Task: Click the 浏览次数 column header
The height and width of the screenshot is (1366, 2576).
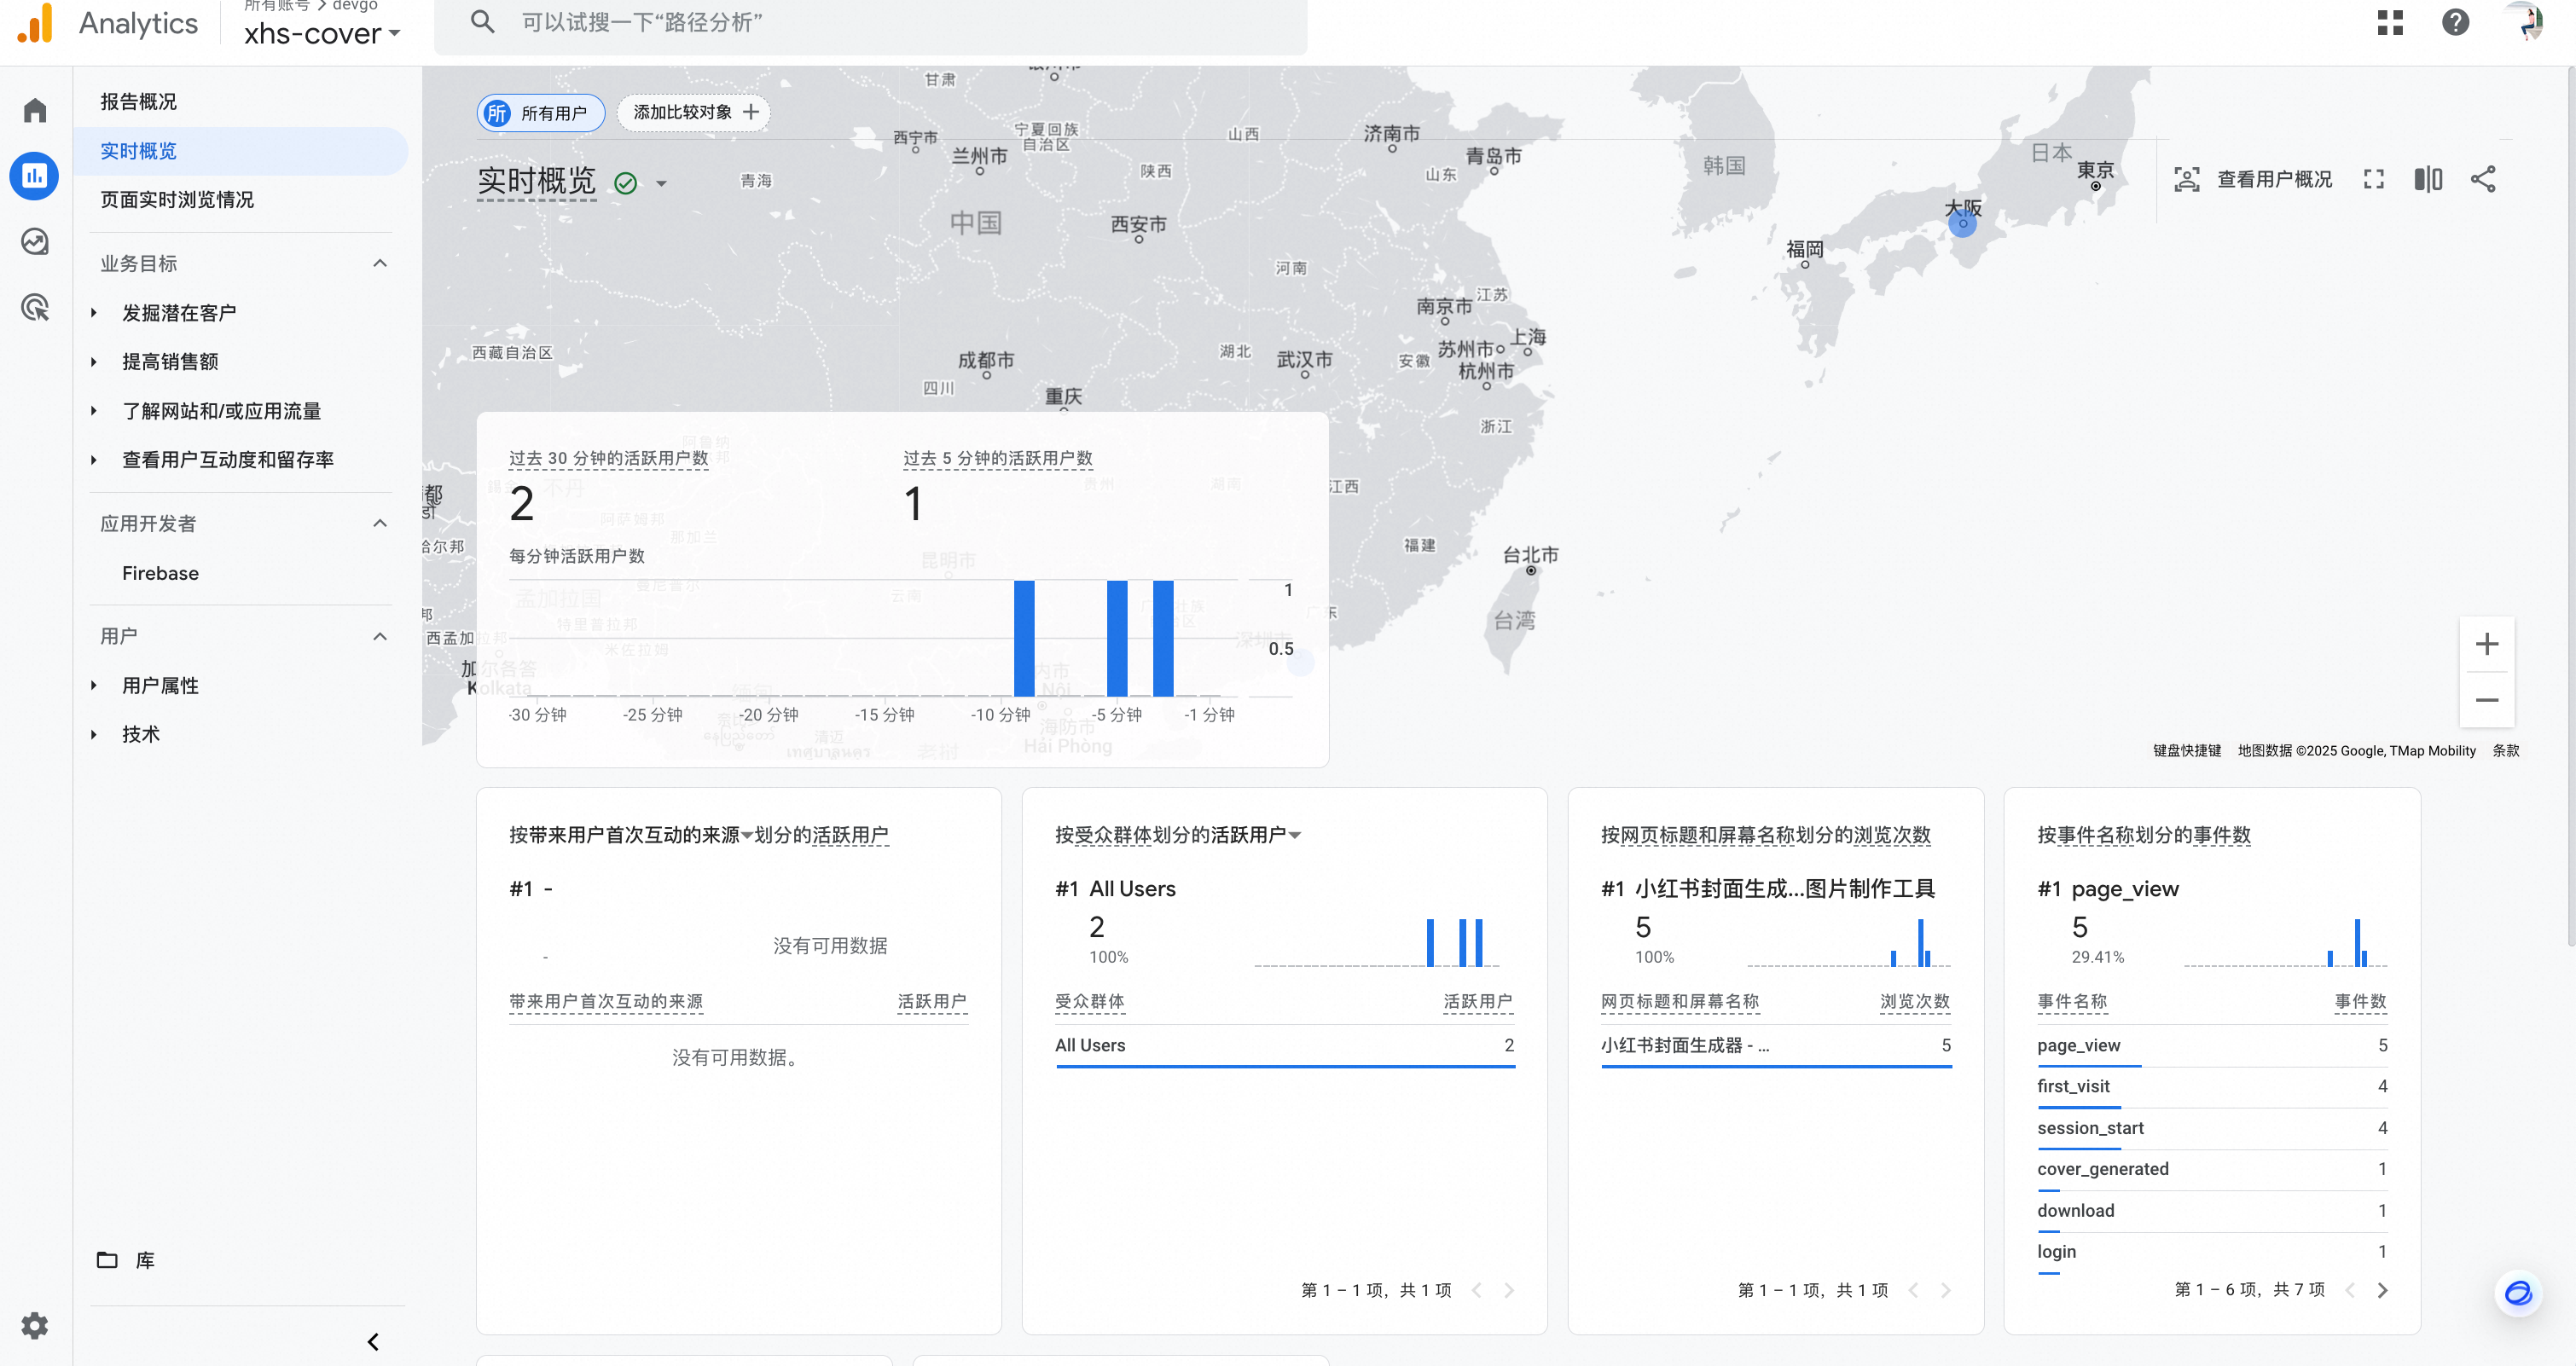Action: pyautogui.click(x=1914, y=1001)
